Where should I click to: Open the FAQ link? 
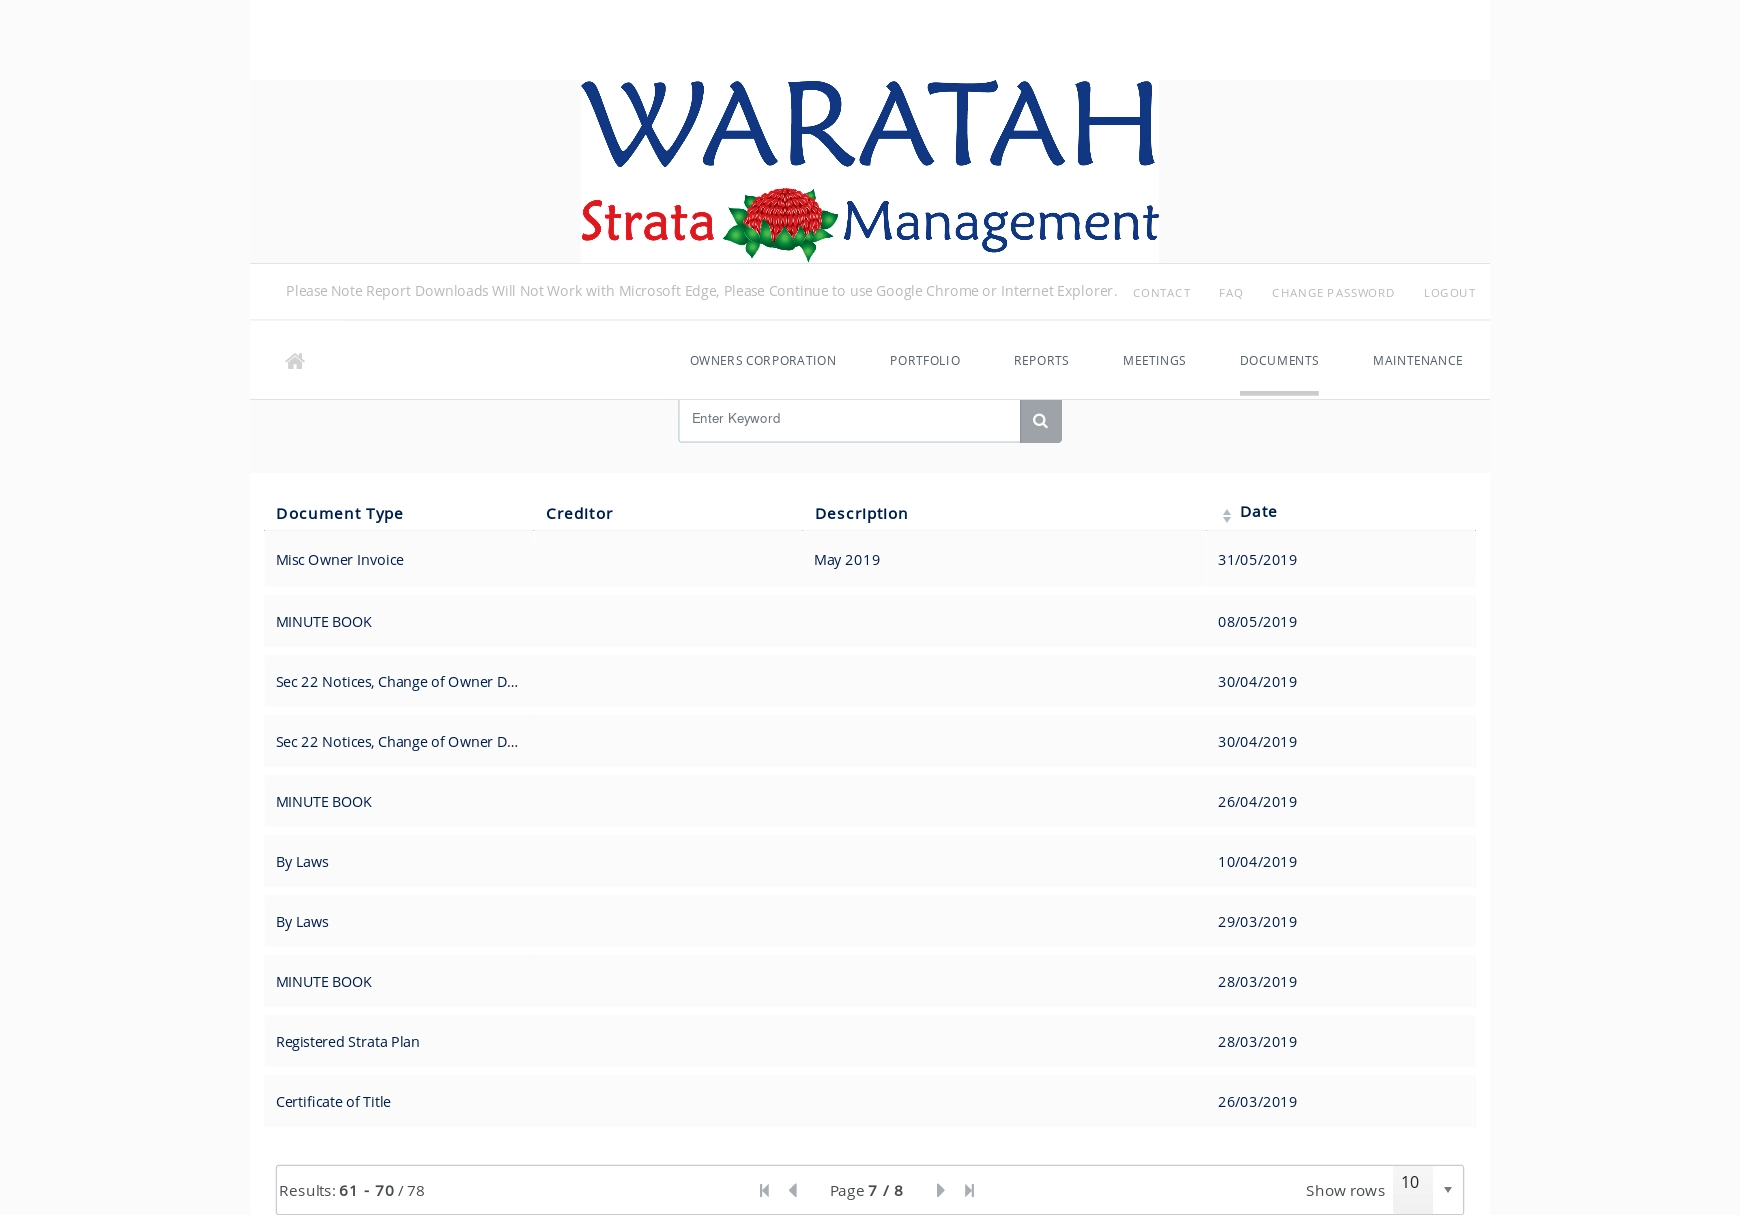click(x=1231, y=293)
